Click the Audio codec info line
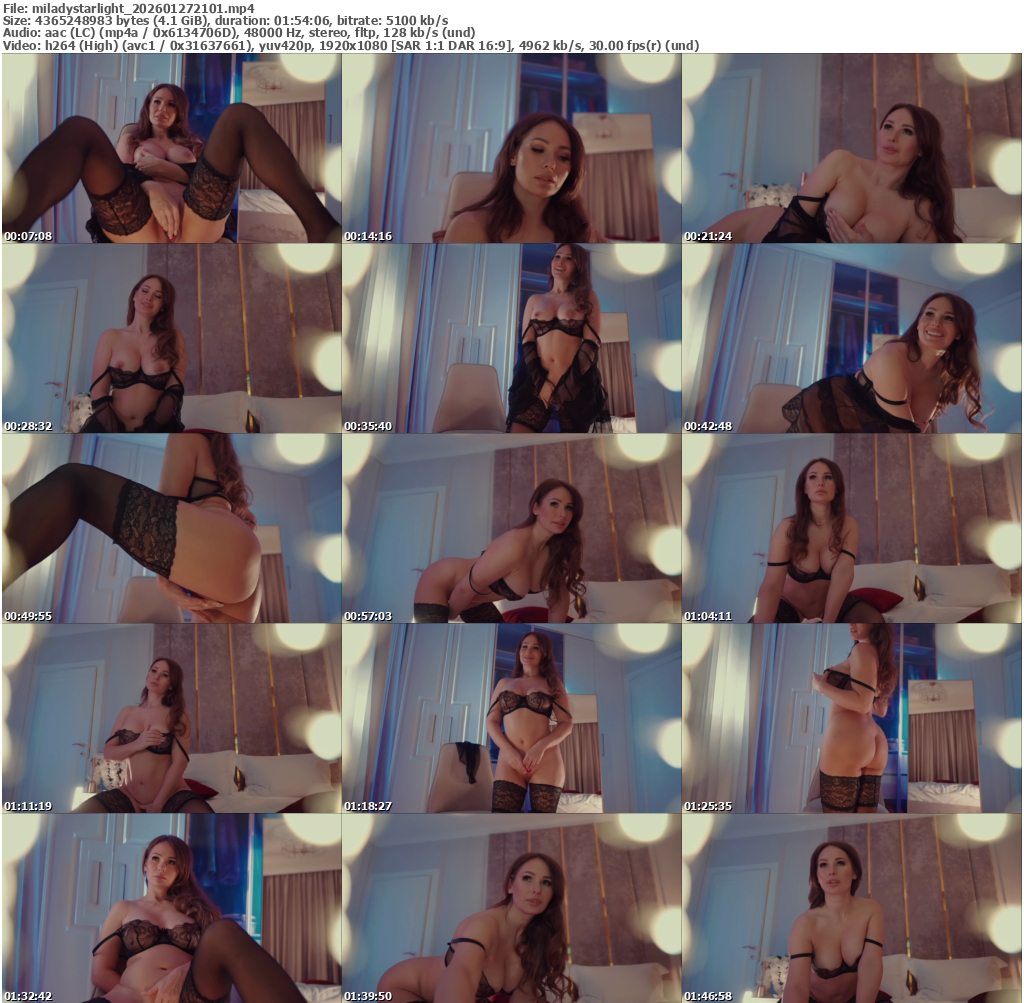 [238, 33]
